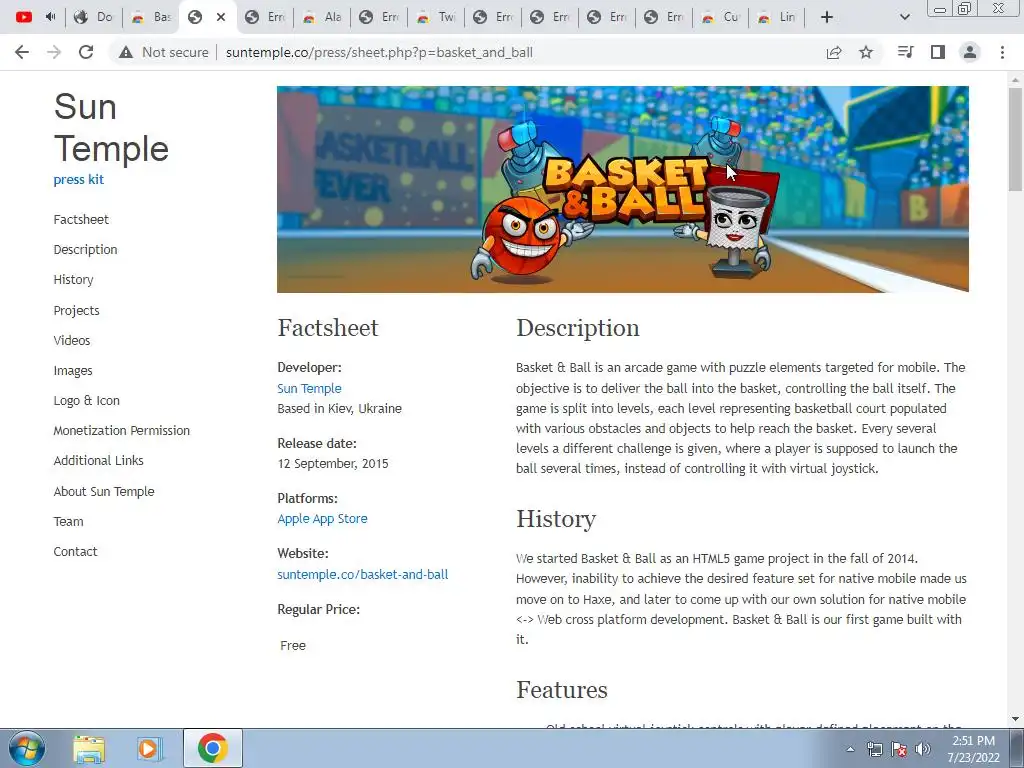Open the Chrome profile icon
The image size is (1024, 768).
970,52
